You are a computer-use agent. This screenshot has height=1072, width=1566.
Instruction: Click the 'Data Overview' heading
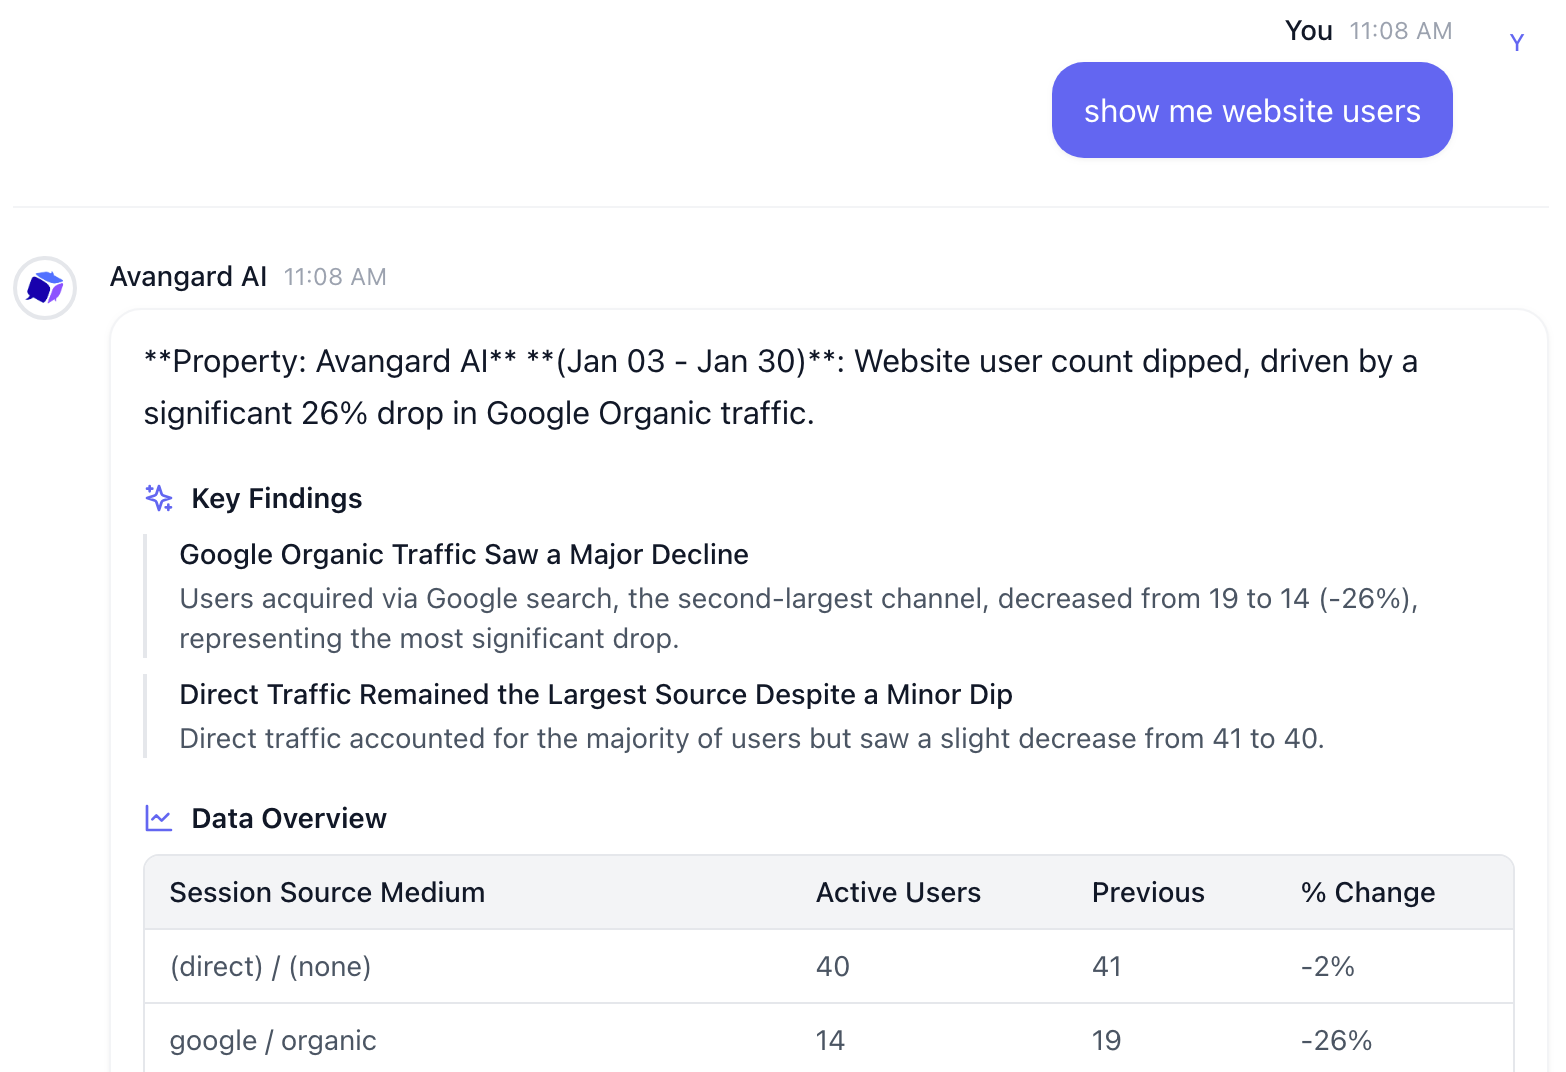289,818
